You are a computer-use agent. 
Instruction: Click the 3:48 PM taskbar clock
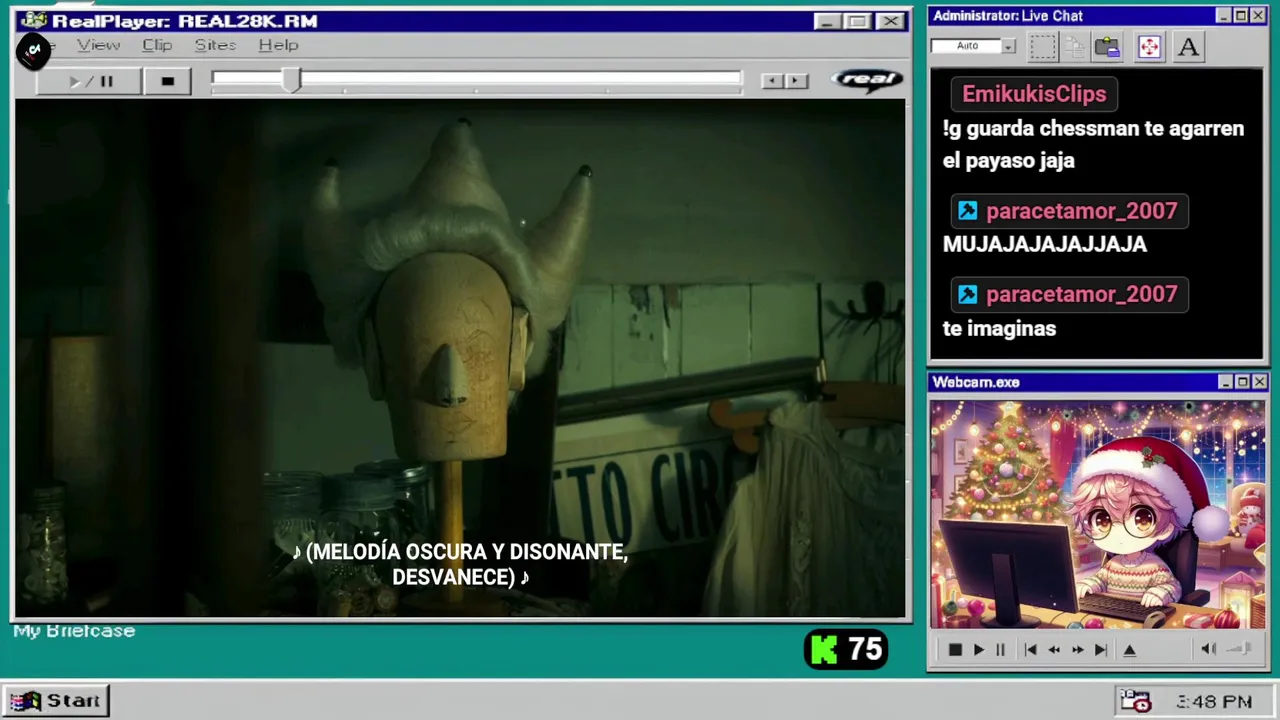1214,702
